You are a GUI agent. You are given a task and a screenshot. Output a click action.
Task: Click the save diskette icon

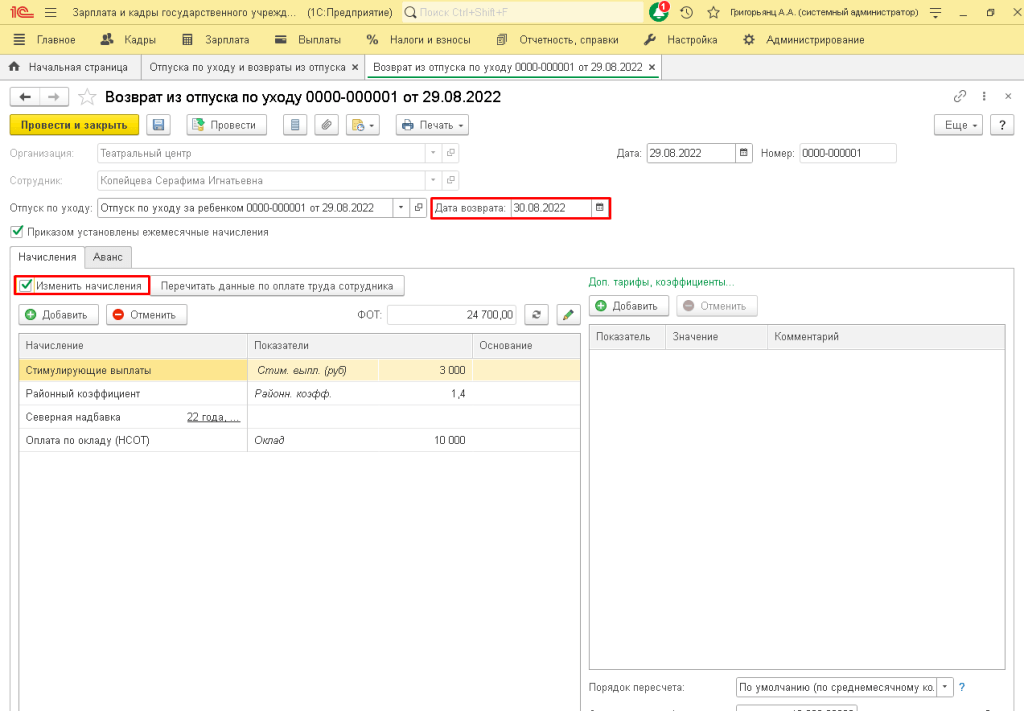[x=157, y=125]
